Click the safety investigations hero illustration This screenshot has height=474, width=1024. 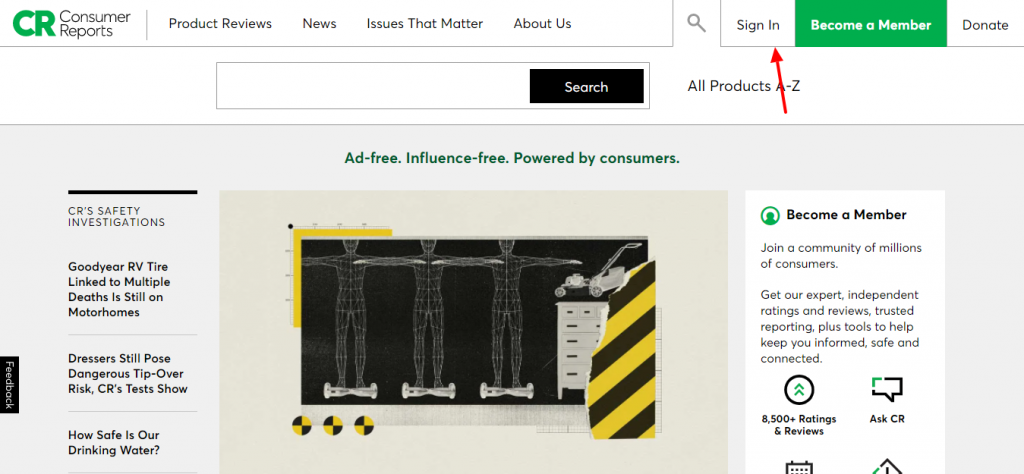point(473,332)
